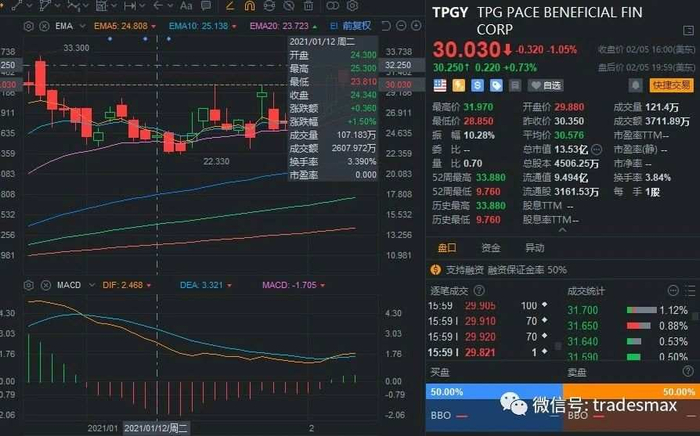Zoom out chart with minus icon
700x436 pixels.
[x=401, y=26]
